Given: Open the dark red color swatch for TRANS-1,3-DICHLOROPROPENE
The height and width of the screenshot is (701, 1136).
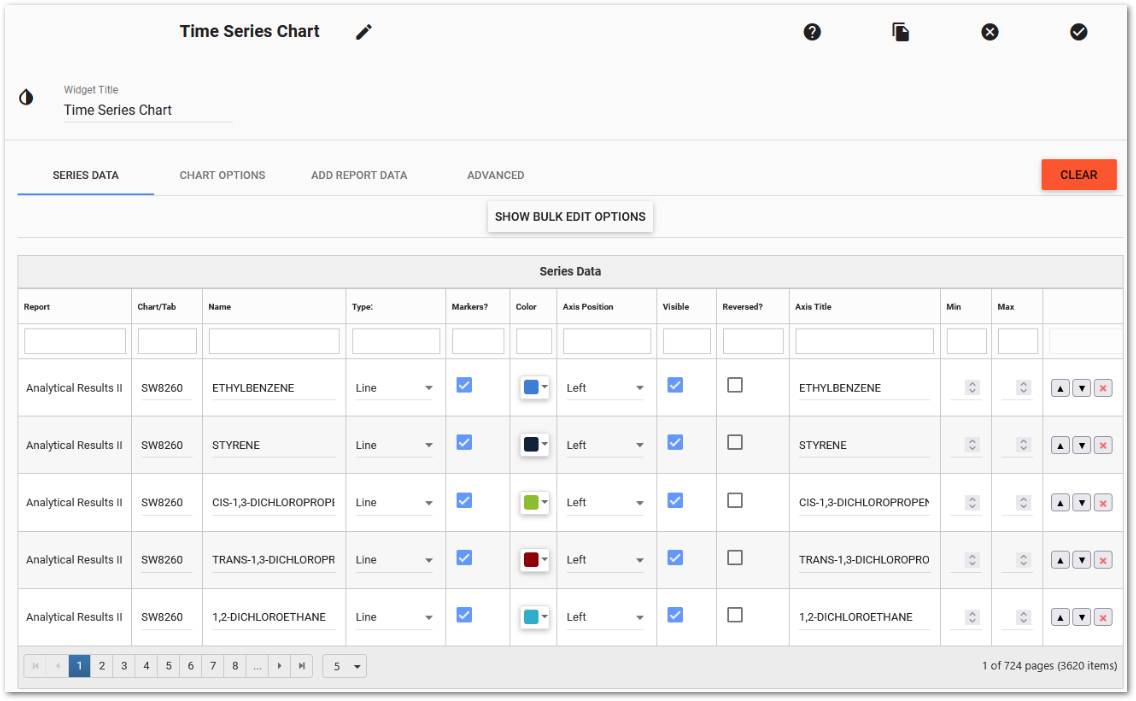Looking at the screenshot, I should [x=534, y=560].
